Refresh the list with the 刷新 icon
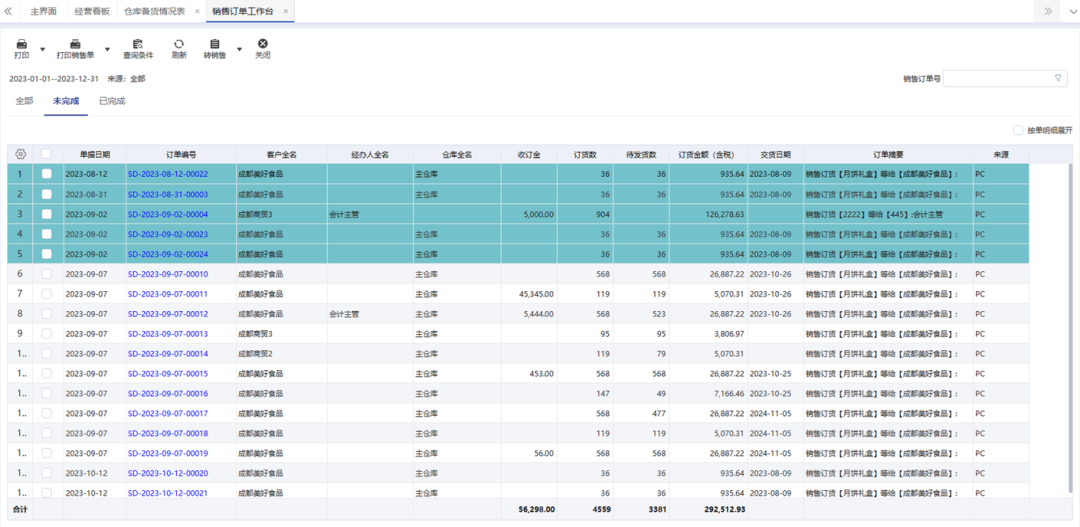 click(179, 44)
